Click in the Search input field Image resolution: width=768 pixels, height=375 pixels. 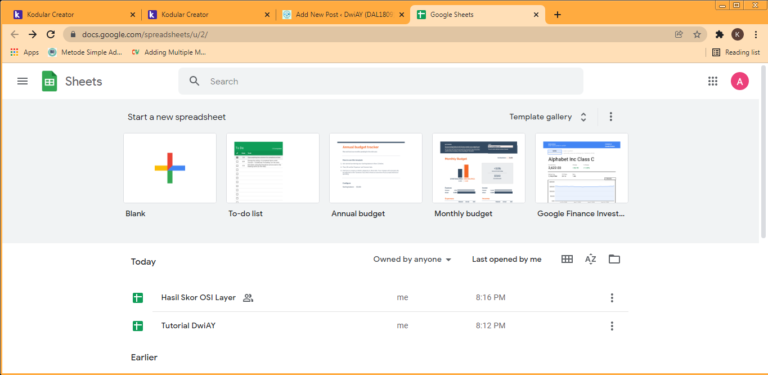[381, 81]
